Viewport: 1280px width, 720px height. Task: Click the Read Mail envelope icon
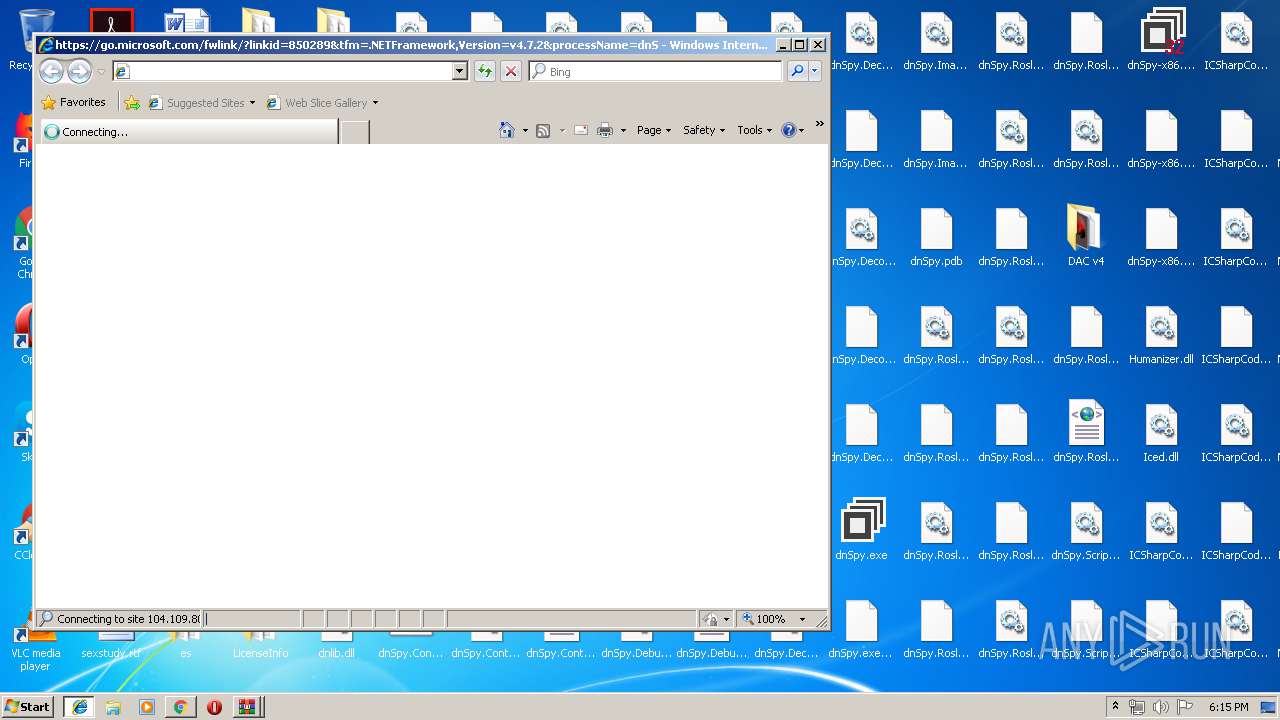click(580, 130)
